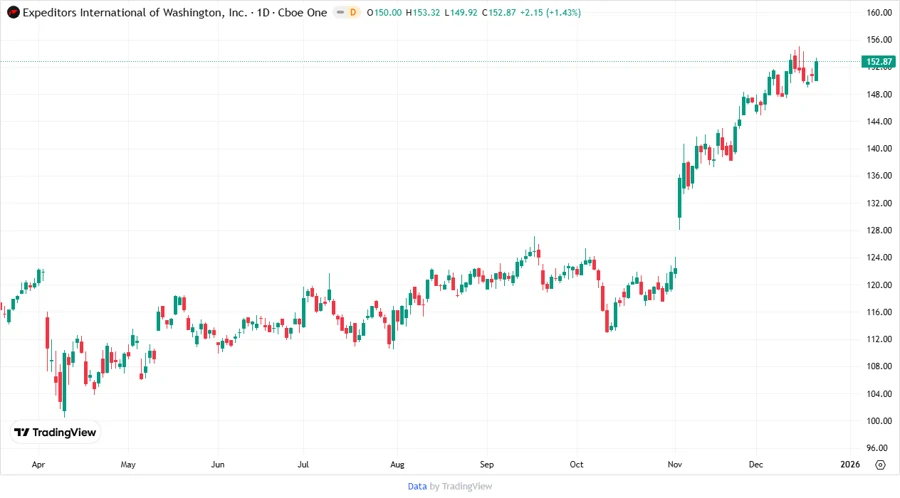Click the Nov label on time axis
Image resolution: width=900 pixels, height=498 pixels.
click(675, 464)
